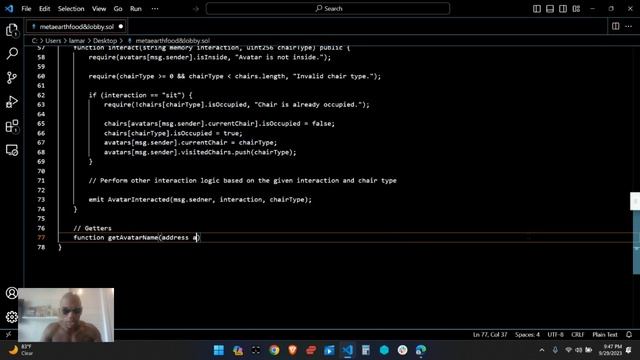Open the Explorer view in activity bar

pyautogui.click(x=12, y=30)
